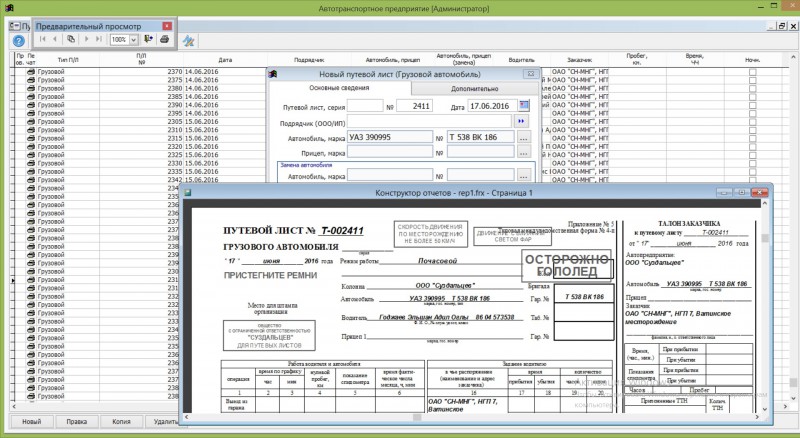
Task: Click the Водитель column header
Action: 521,60
